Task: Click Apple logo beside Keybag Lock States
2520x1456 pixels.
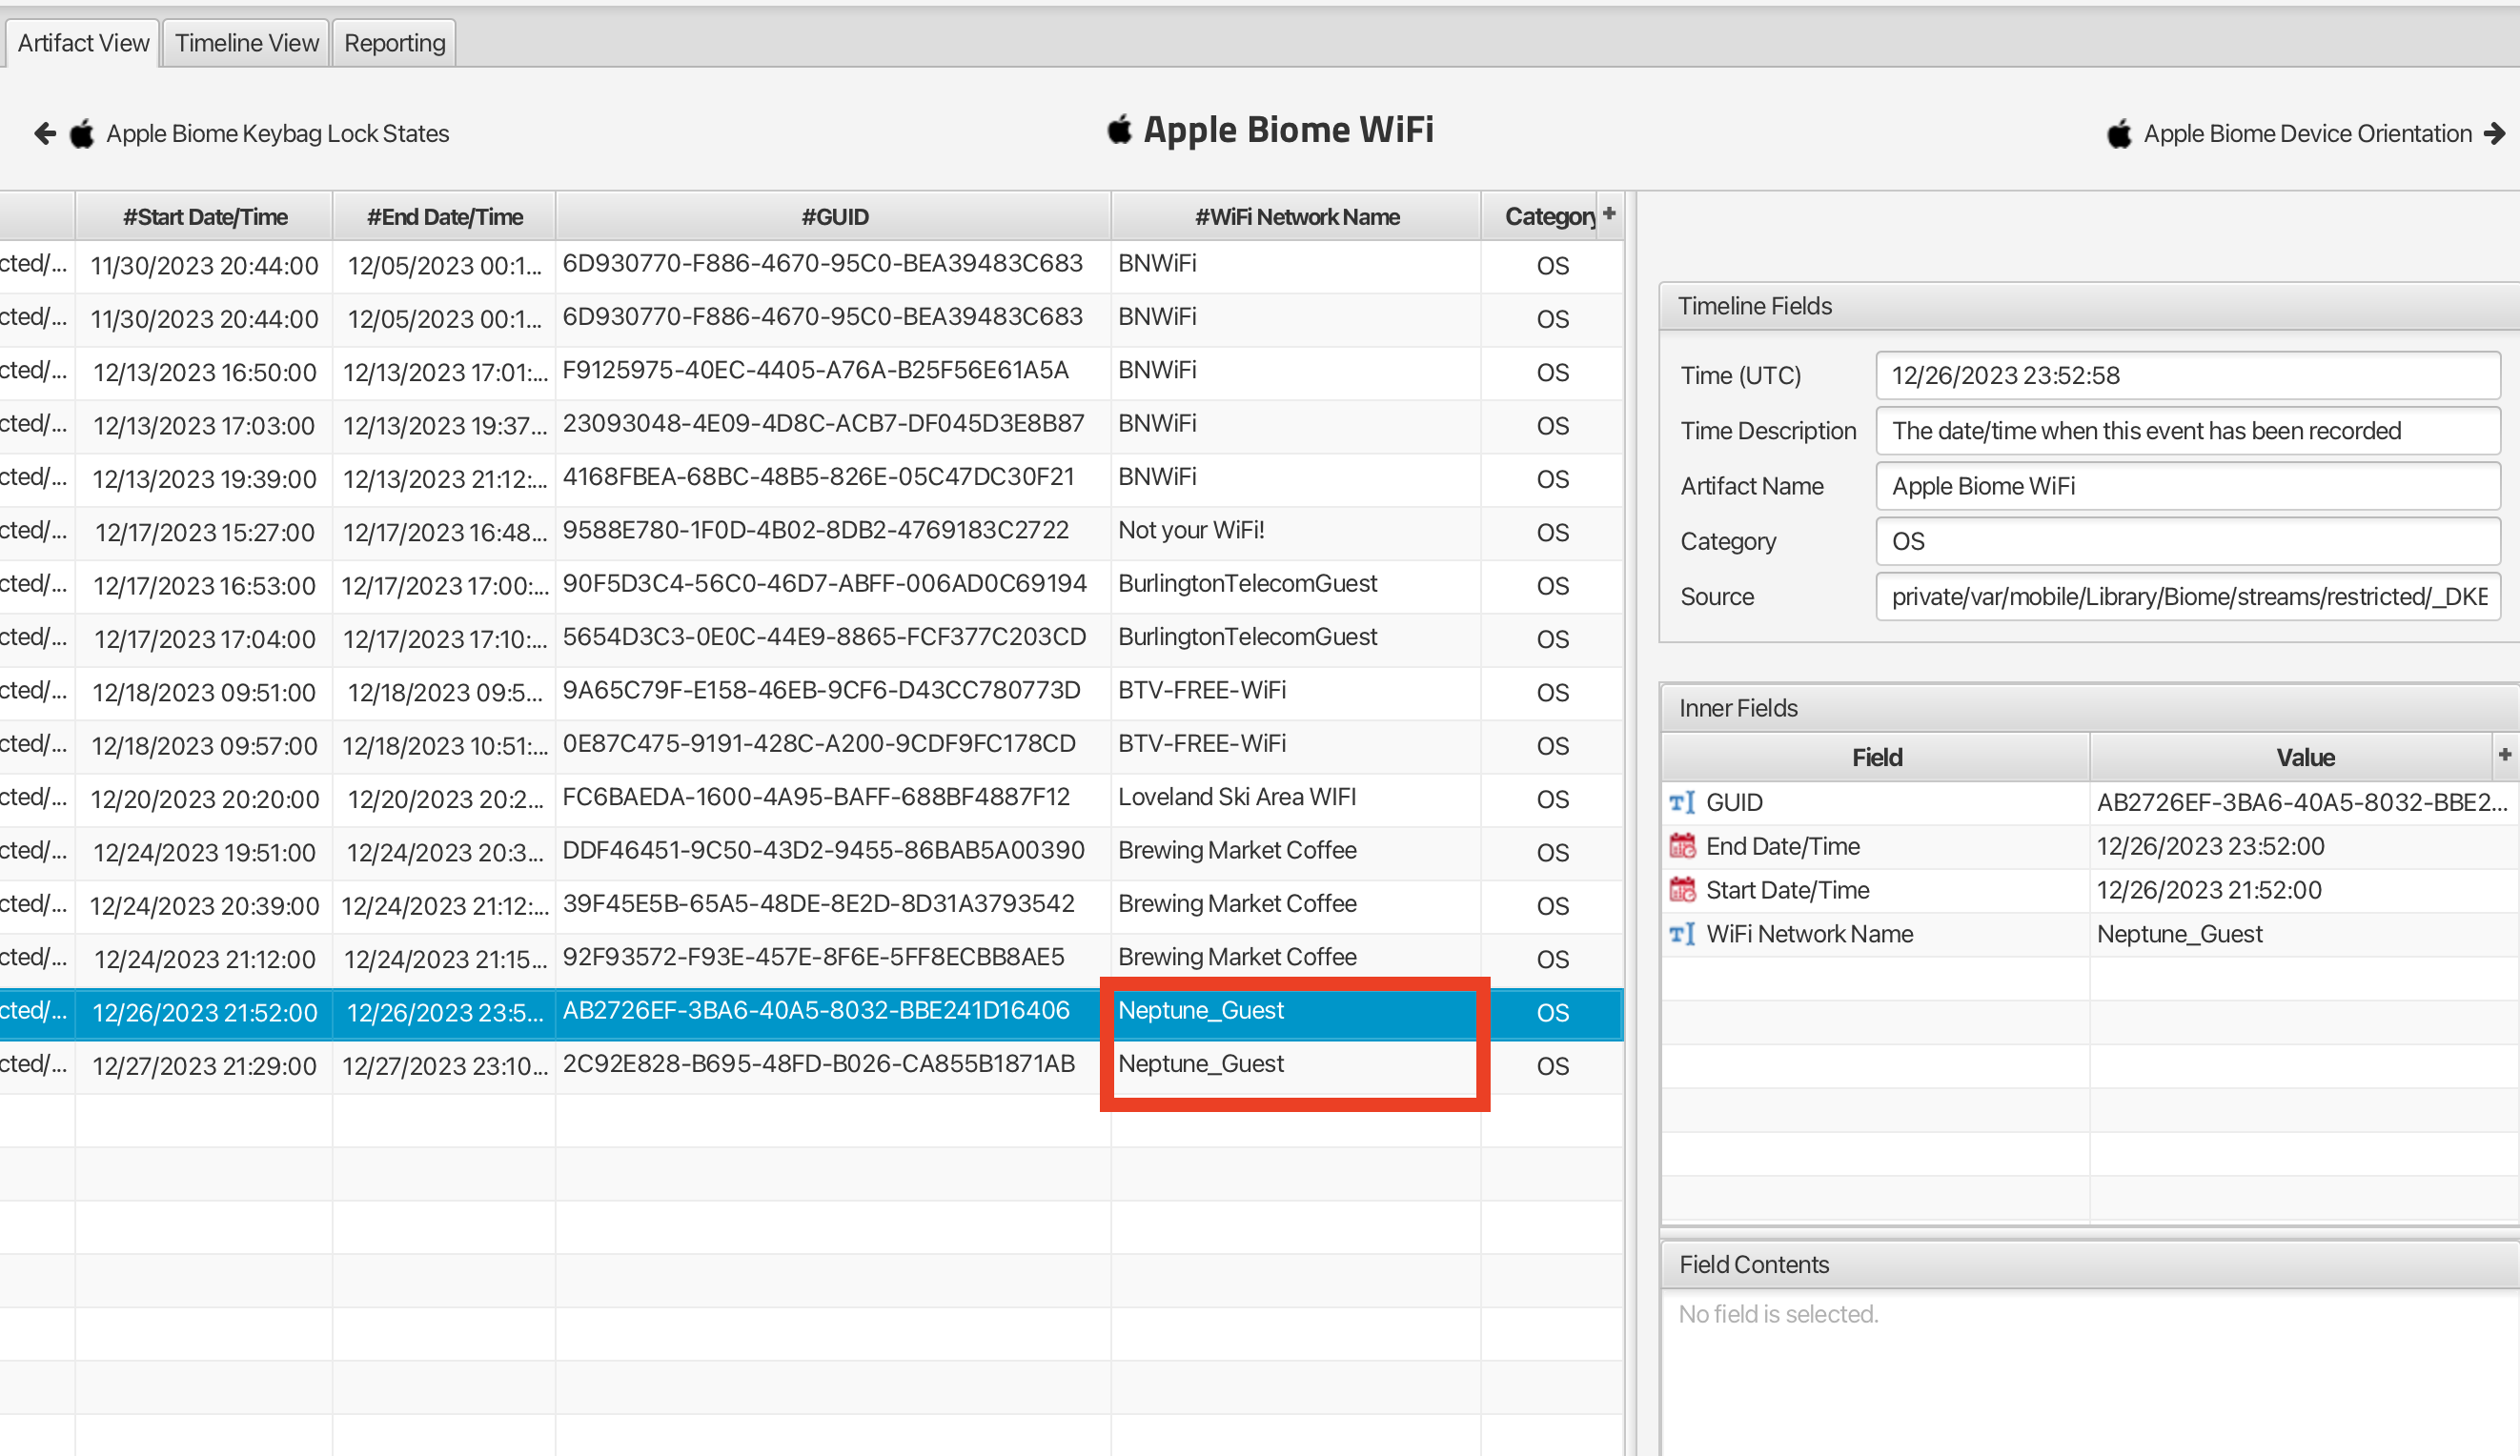Action: 82,133
